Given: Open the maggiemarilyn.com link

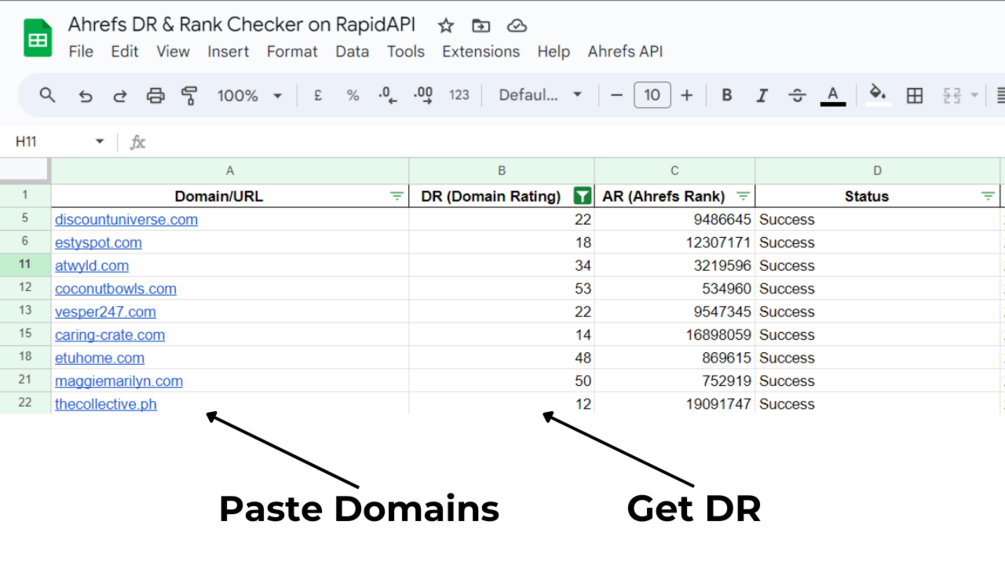Looking at the screenshot, I should coord(119,381).
